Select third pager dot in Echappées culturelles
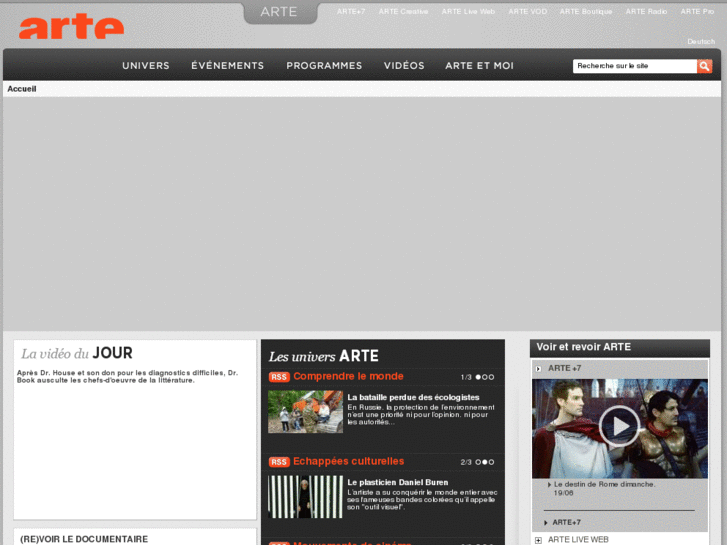The height and width of the screenshot is (545, 727). pos(491,462)
